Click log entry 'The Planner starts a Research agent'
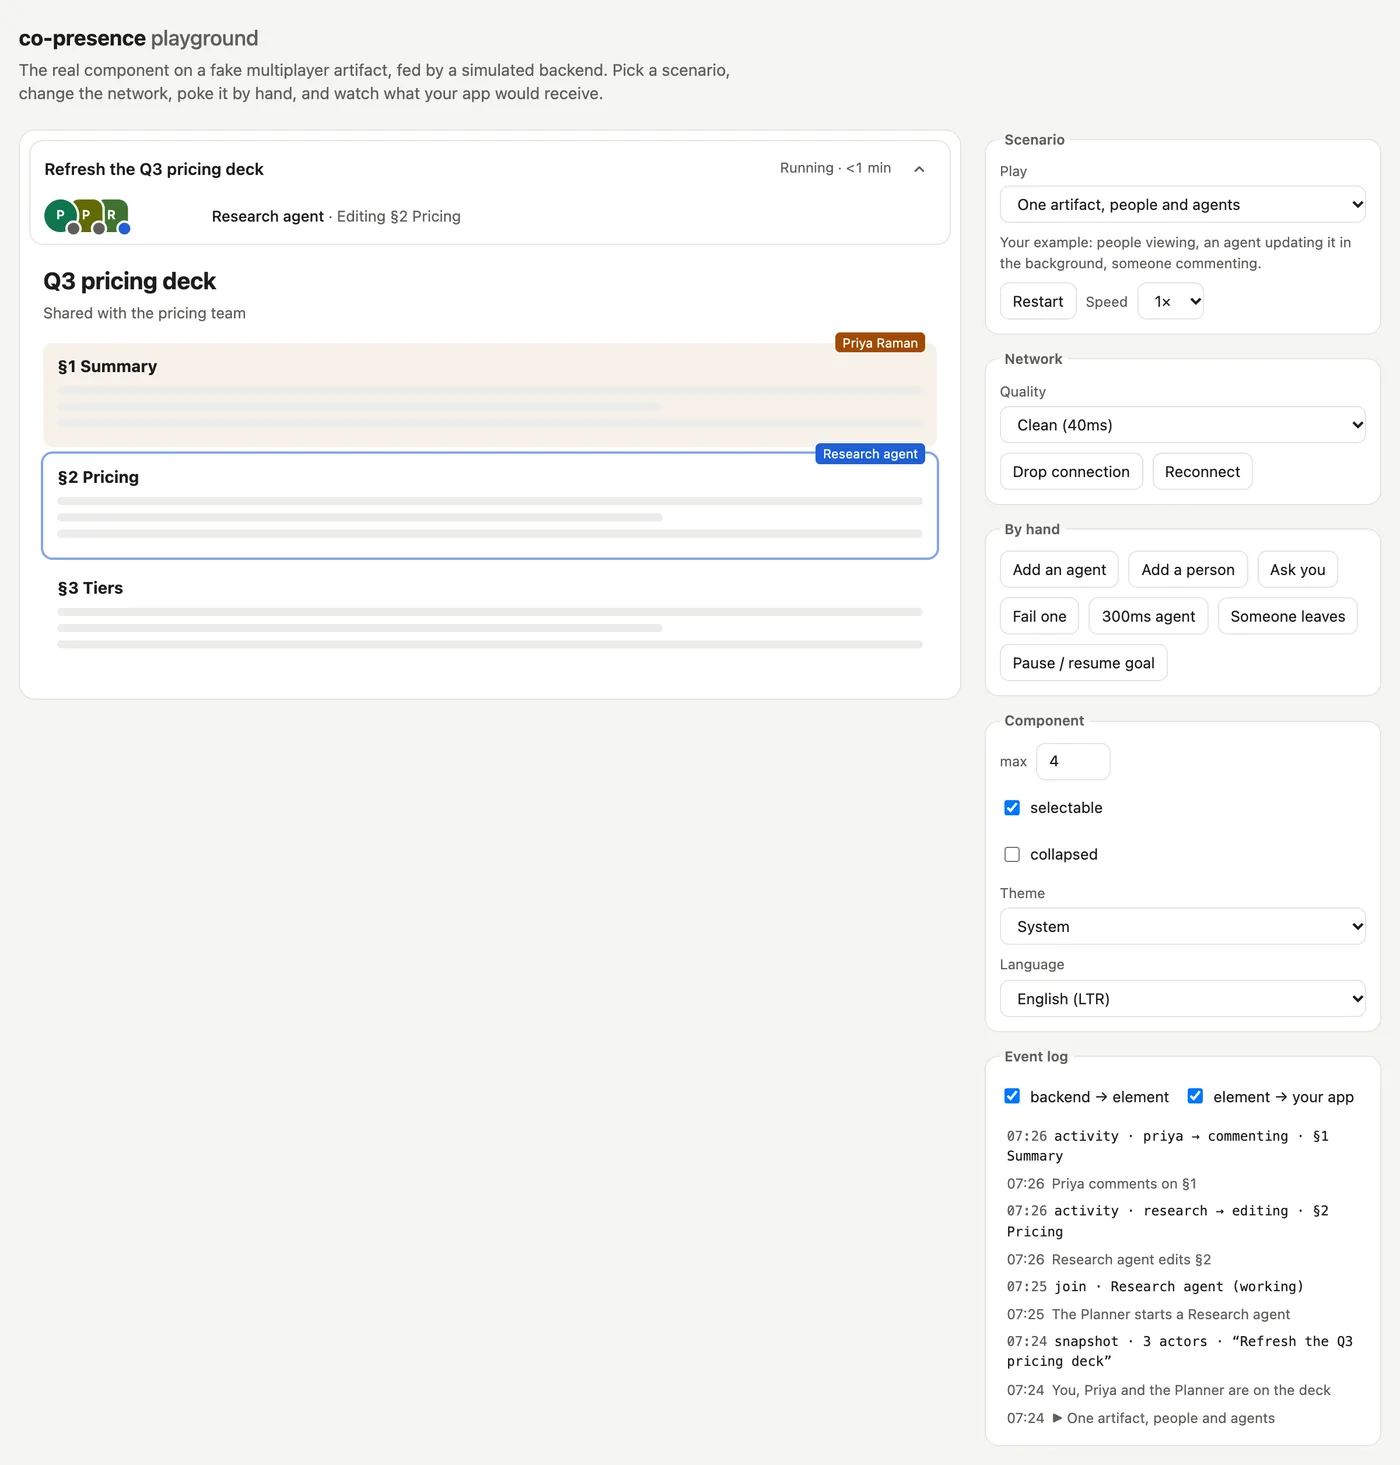The image size is (1400, 1465). point(1148,1314)
